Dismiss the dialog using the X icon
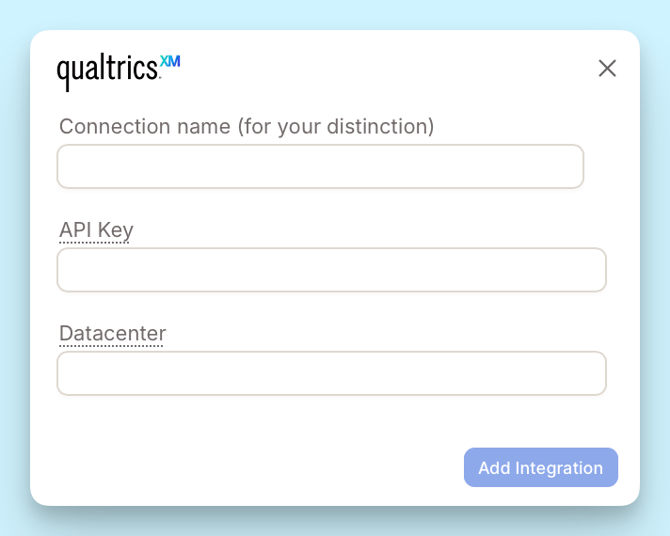Image resolution: width=670 pixels, height=536 pixels. 607,68
